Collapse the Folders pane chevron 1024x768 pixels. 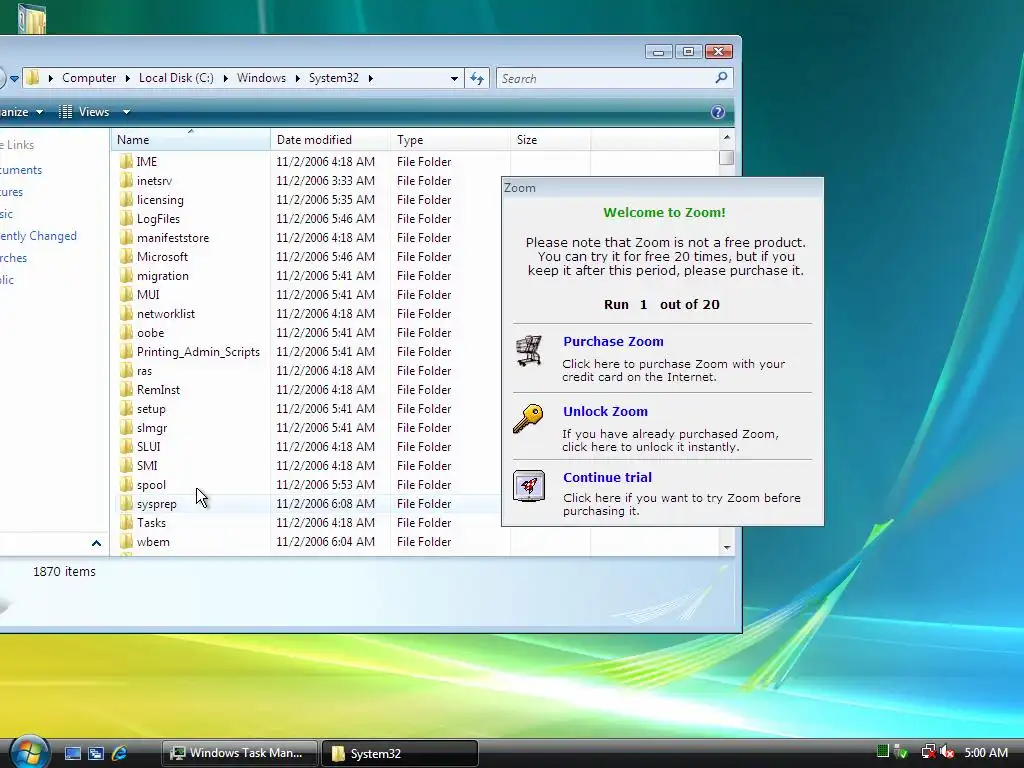[97, 543]
